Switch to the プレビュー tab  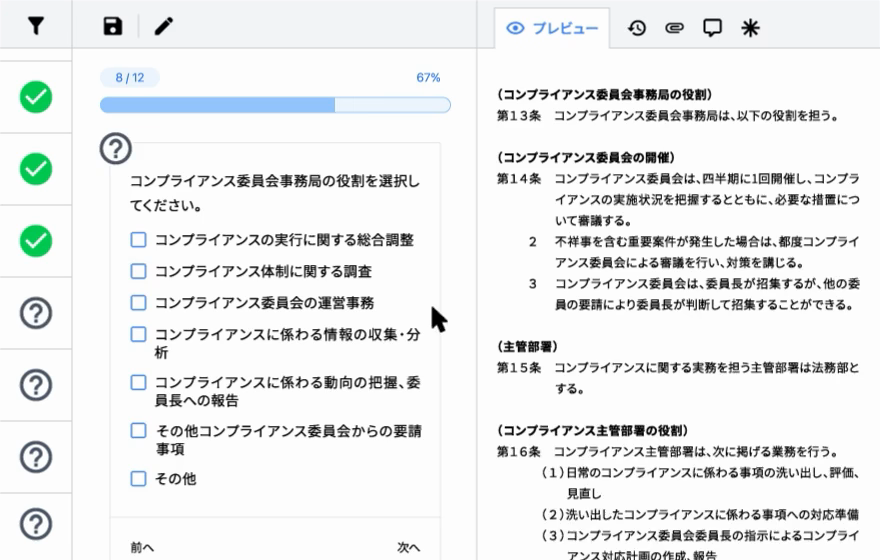point(553,28)
